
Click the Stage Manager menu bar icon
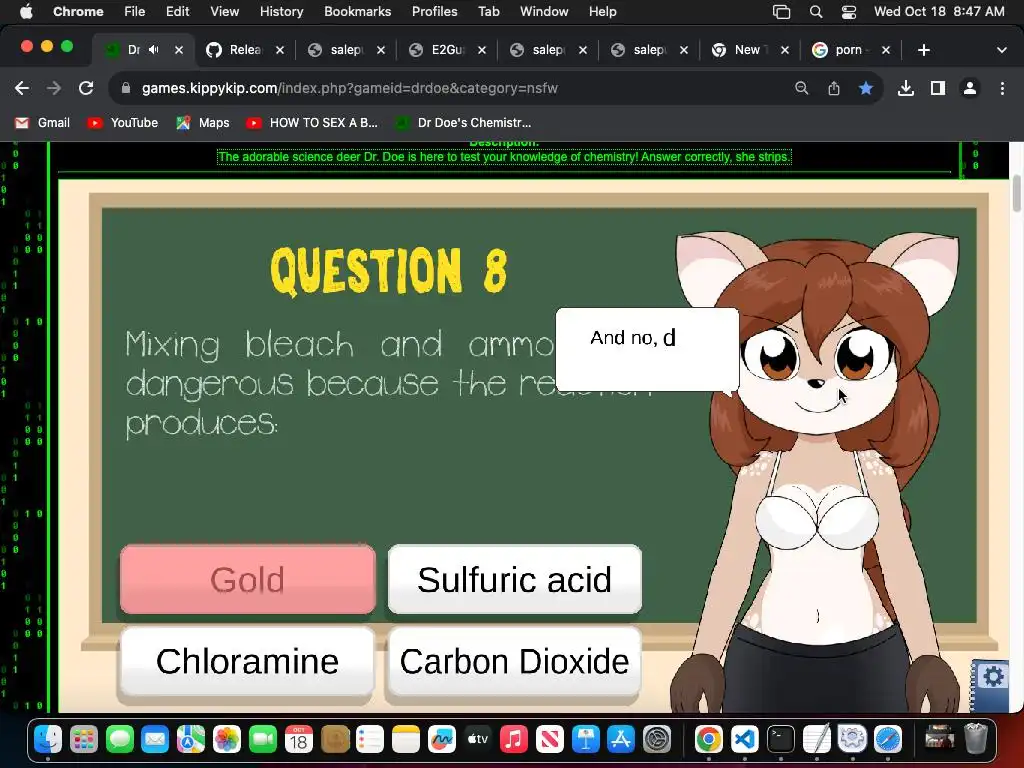pos(781,12)
